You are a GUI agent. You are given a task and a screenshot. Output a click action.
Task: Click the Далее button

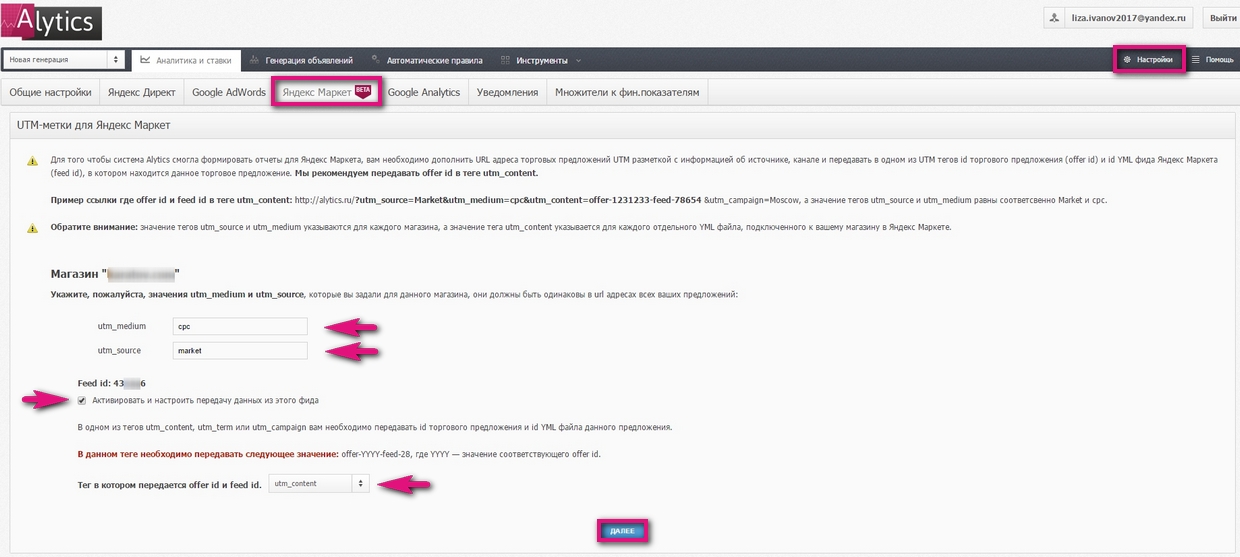[622, 531]
